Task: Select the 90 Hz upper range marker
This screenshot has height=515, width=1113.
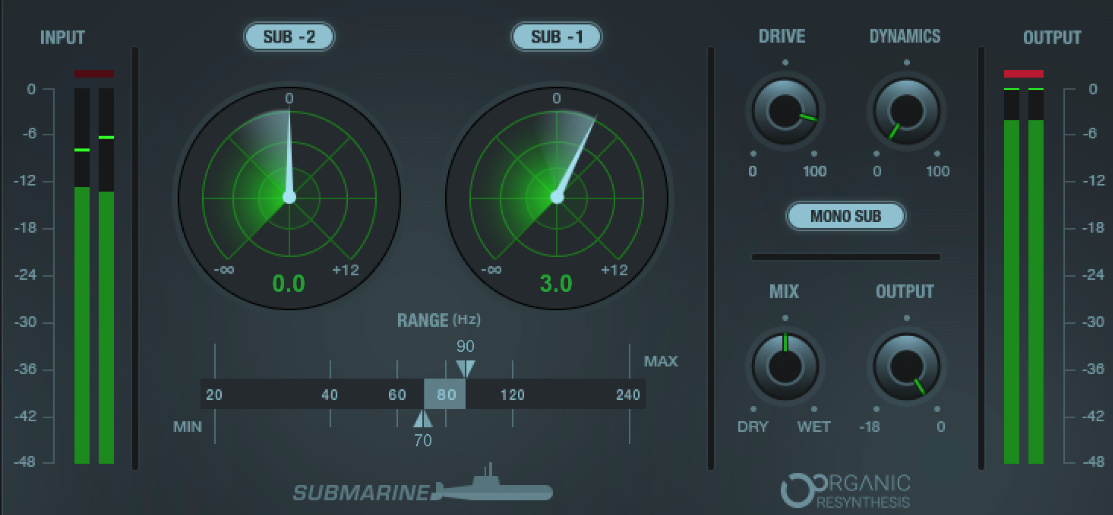Action: (465, 368)
